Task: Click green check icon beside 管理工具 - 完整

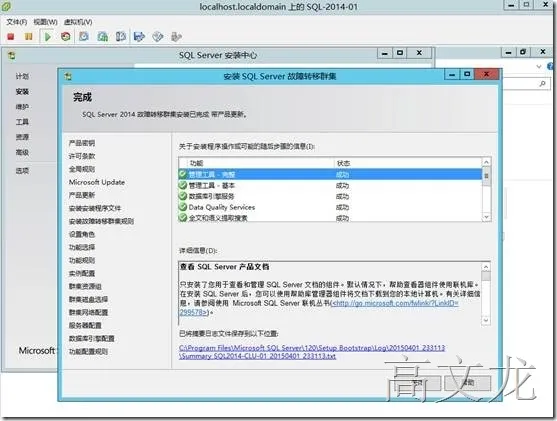Action: 183,174
